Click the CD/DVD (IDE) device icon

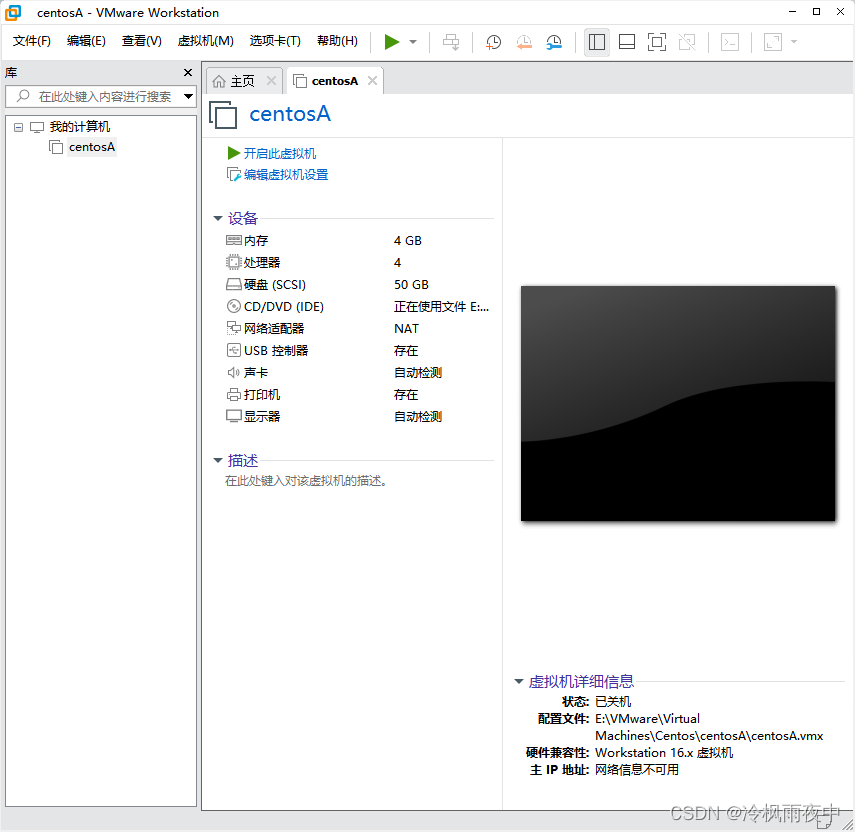click(x=233, y=306)
